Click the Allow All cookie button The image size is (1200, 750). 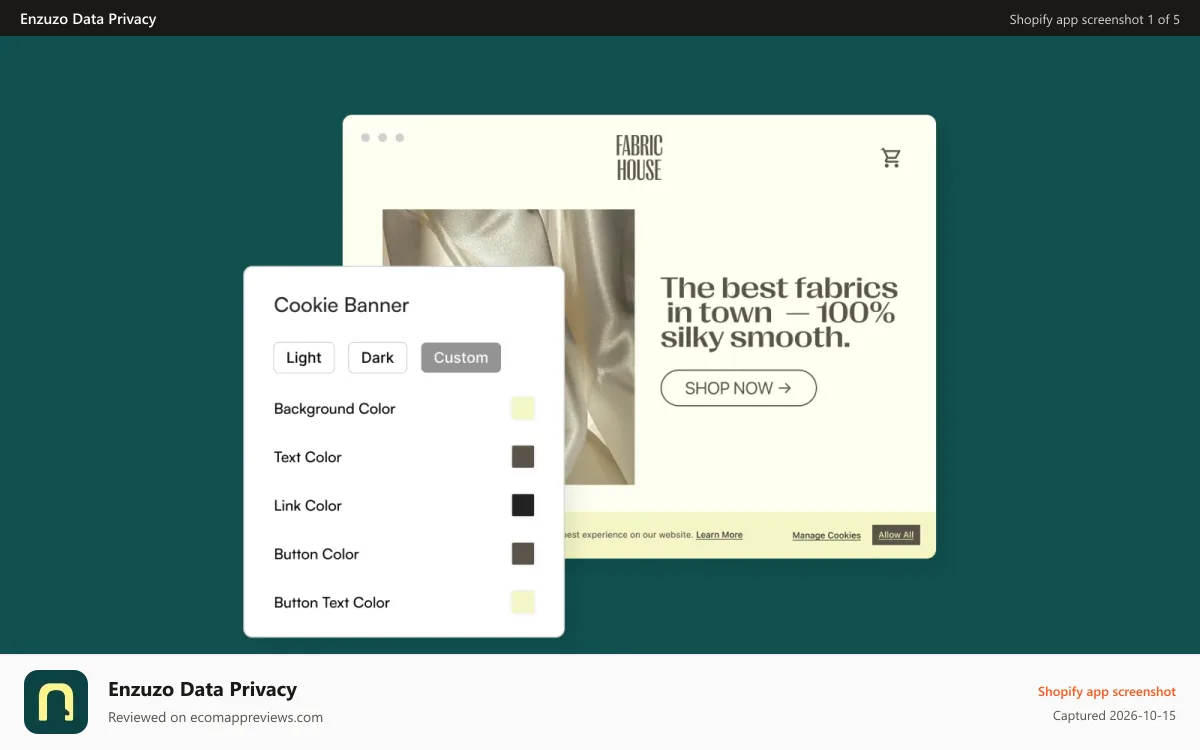pyautogui.click(x=896, y=535)
